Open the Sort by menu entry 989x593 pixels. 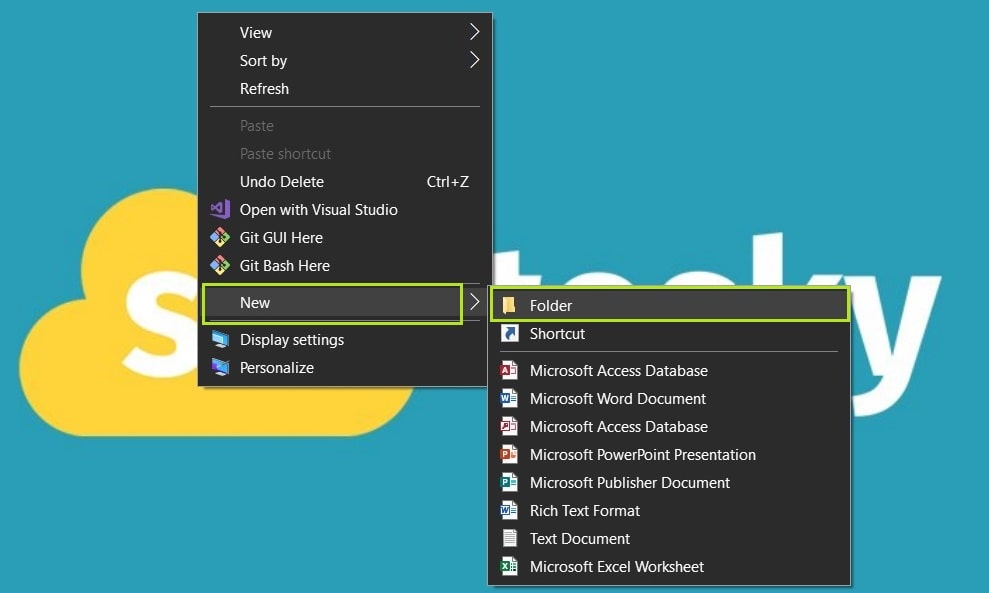point(345,61)
